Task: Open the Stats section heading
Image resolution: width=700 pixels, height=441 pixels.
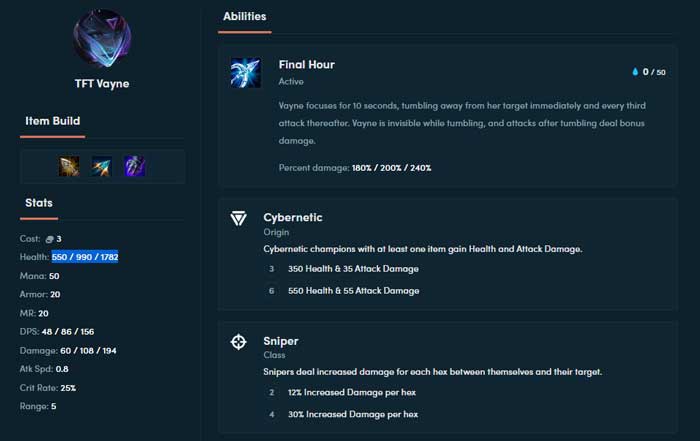Action: [x=39, y=203]
